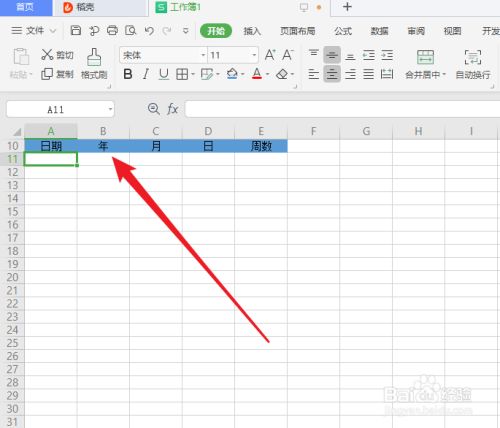Click distributed alignment icon

tap(387, 74)
